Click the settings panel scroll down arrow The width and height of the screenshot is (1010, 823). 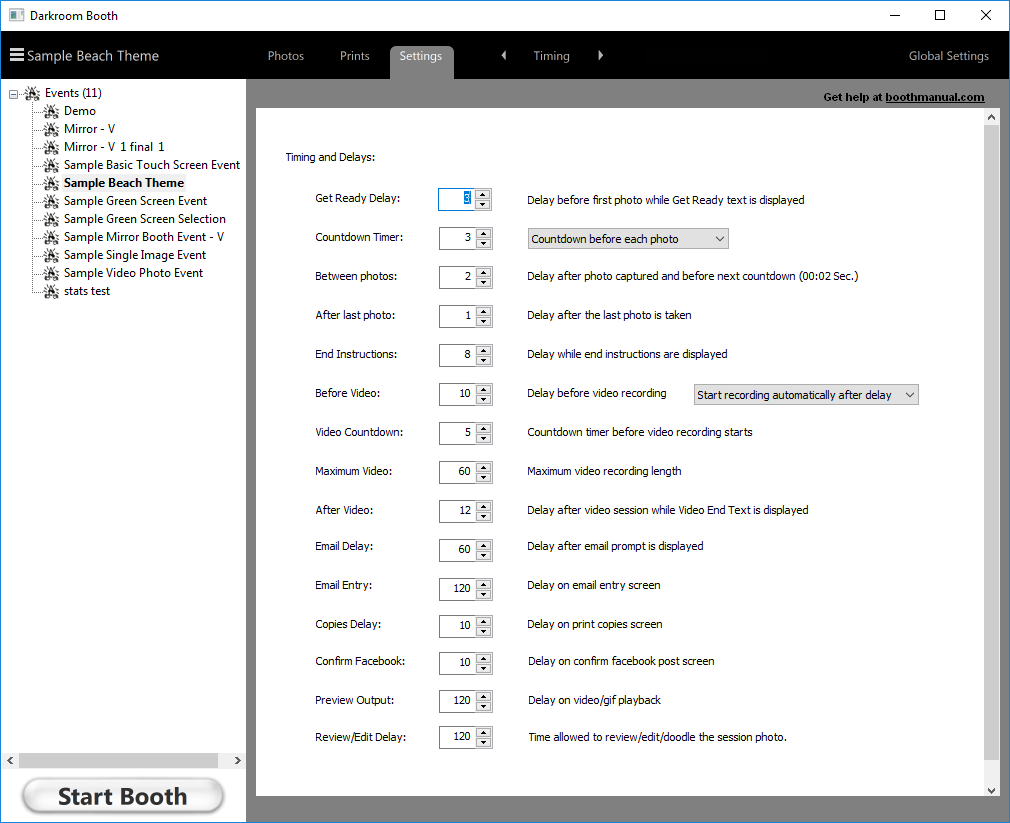coord(991,790)
